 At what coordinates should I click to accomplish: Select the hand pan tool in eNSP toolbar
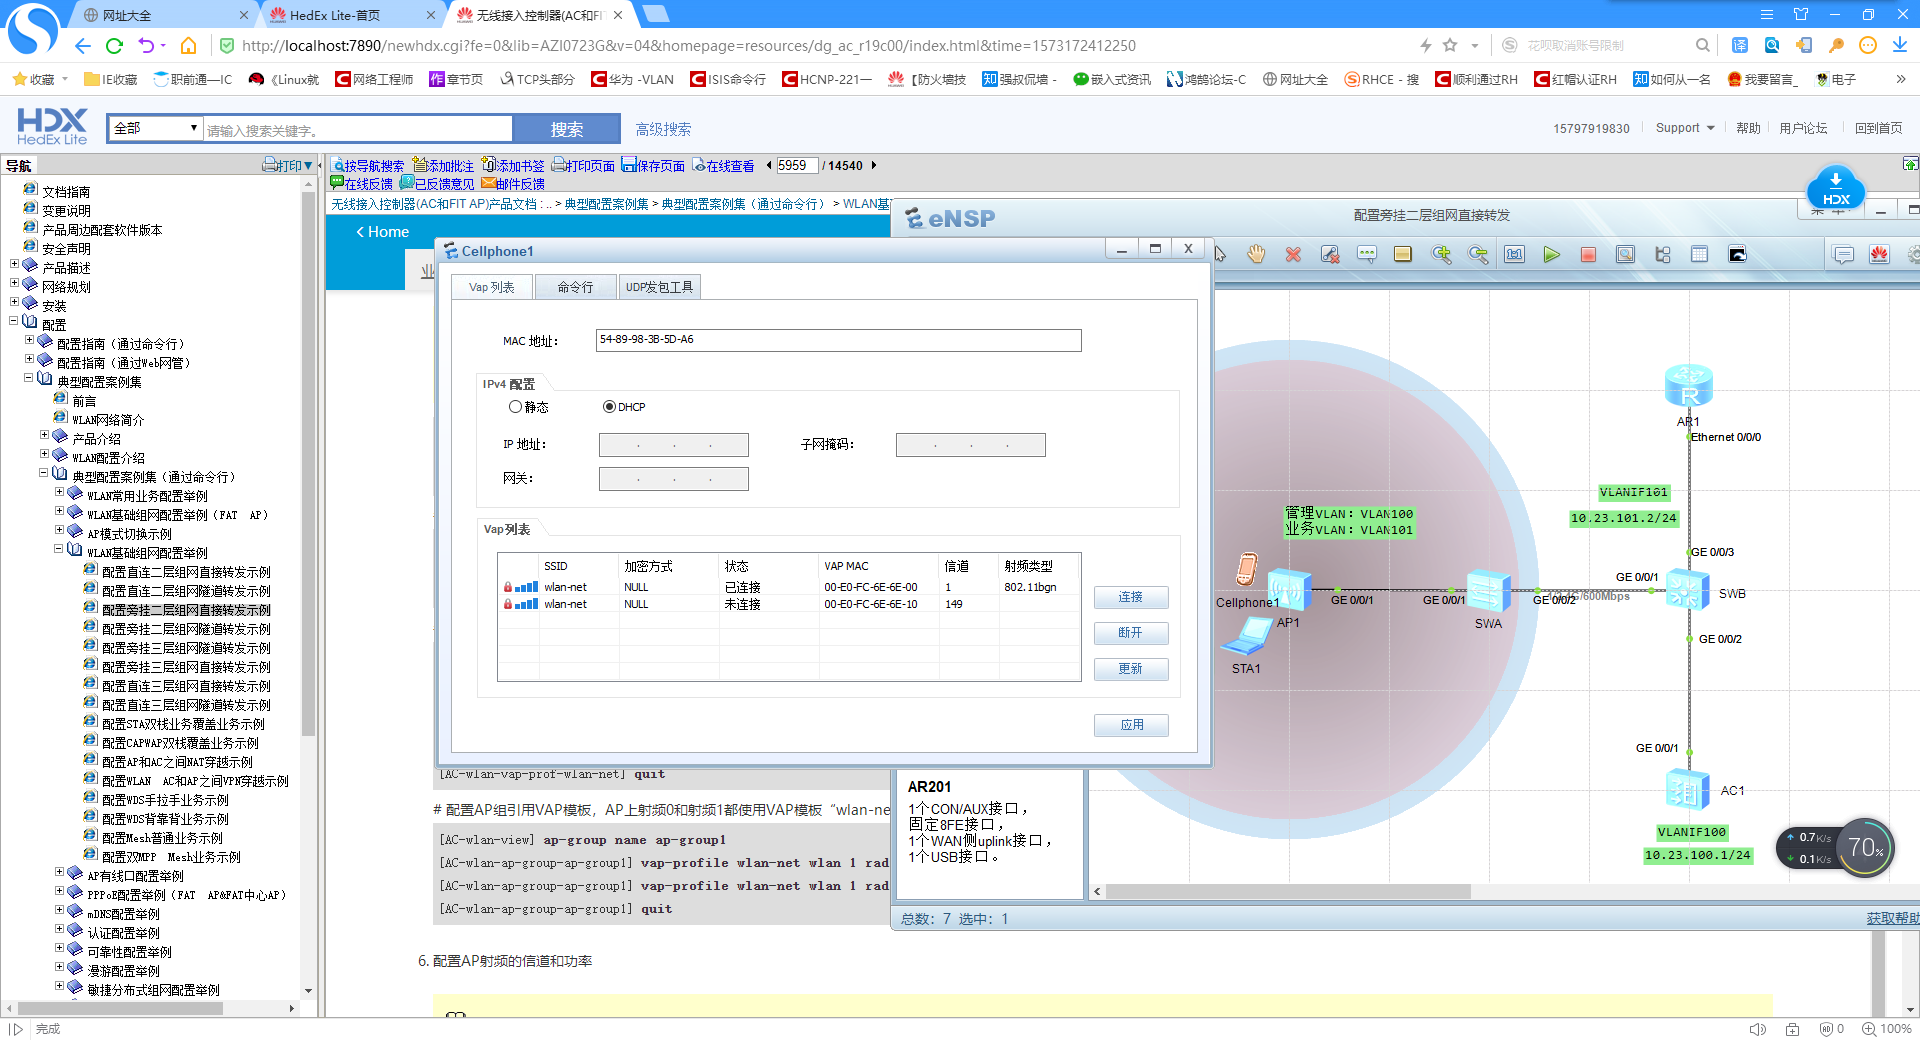pyautogui.click(x=1256, y=255)
